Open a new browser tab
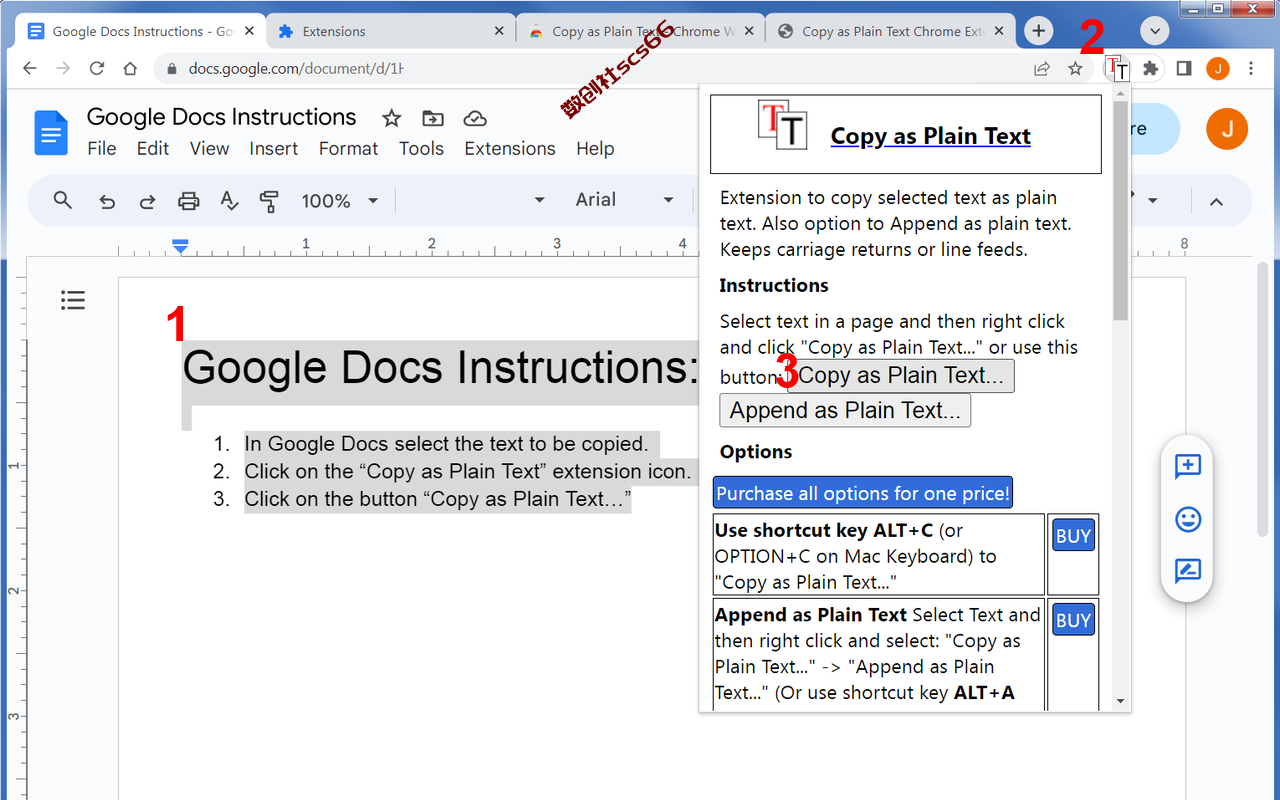The image size is (1280, 800). pos(1039,31)
